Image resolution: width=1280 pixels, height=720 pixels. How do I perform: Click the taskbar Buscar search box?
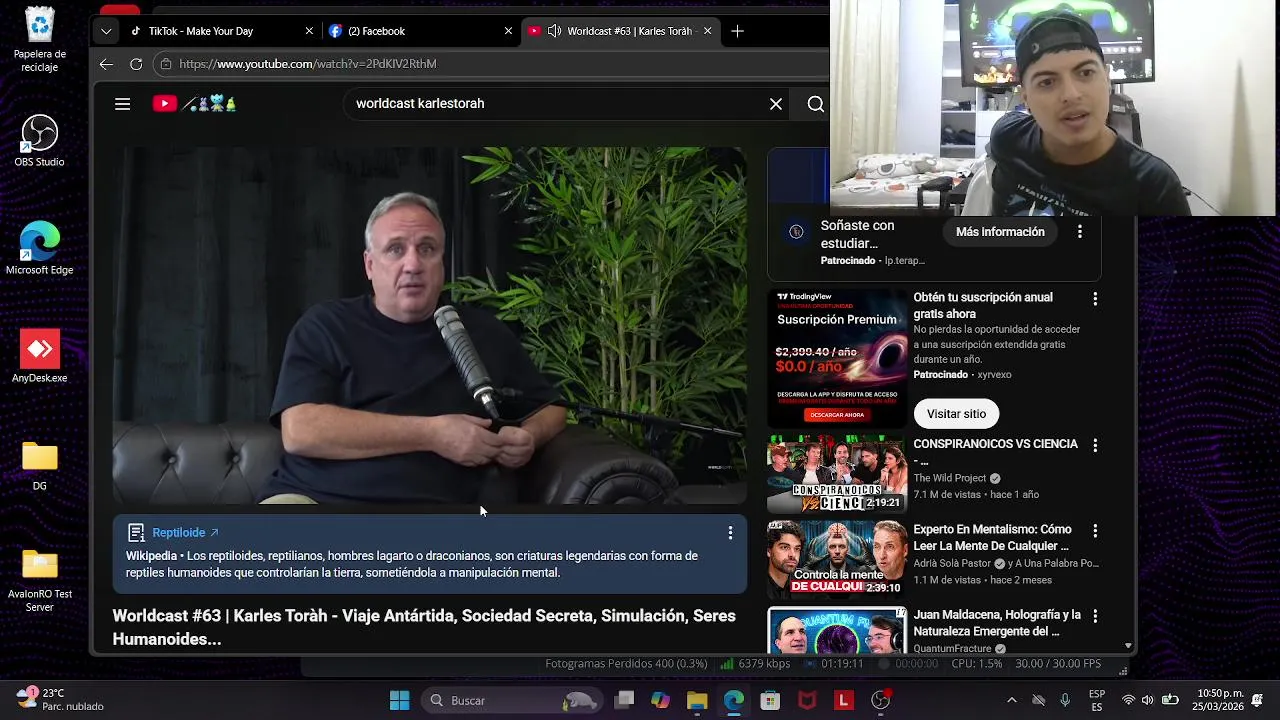click(510, 700)
